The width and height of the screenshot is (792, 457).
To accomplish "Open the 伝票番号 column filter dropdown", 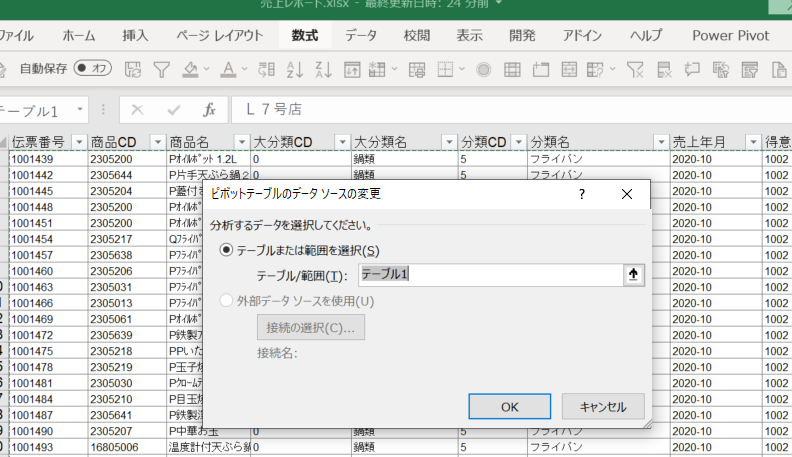I will click(x=79, y=142).
